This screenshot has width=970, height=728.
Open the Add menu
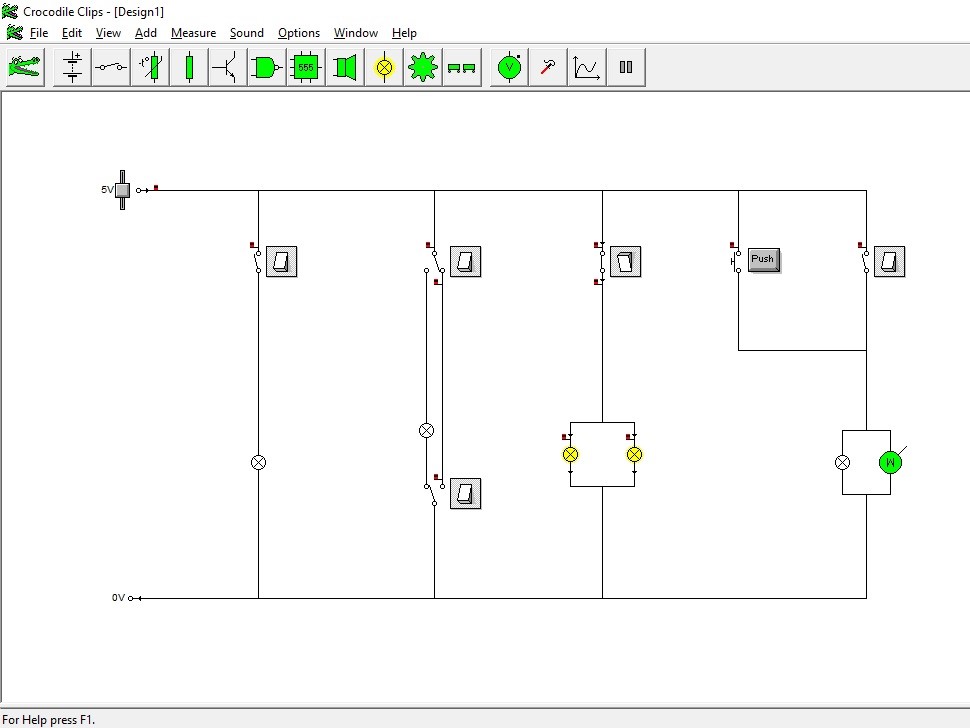pos(146,33)
